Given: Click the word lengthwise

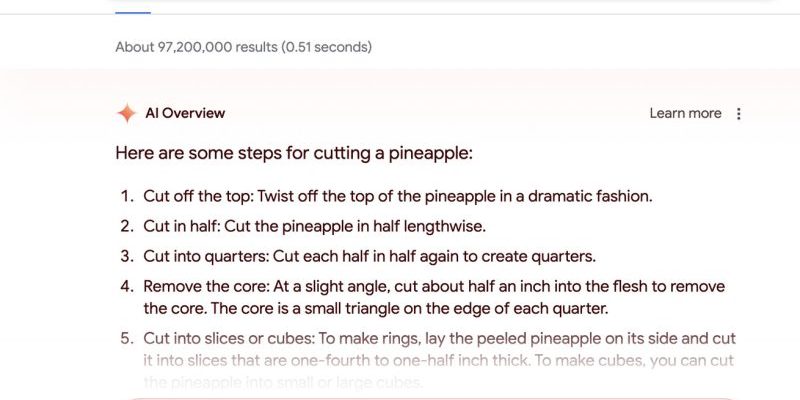Looking at the screenshot, I should (x=444, y=226).
